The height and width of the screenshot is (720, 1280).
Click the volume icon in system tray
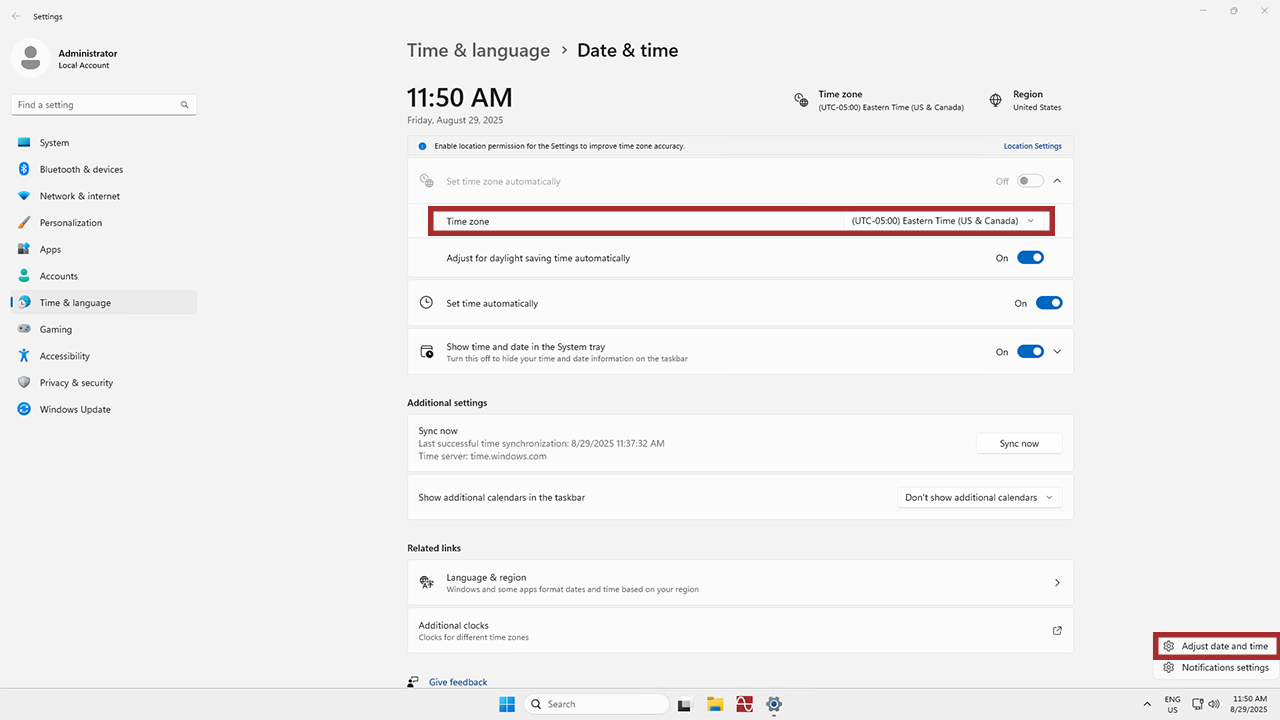[1213, 704]
